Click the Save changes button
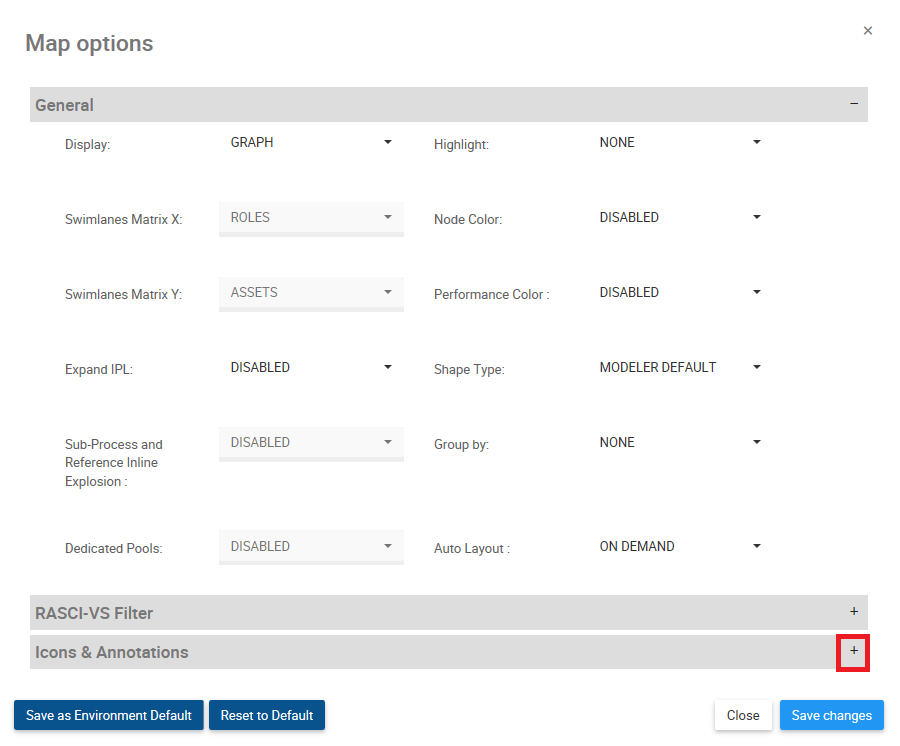 click(831, 716)
